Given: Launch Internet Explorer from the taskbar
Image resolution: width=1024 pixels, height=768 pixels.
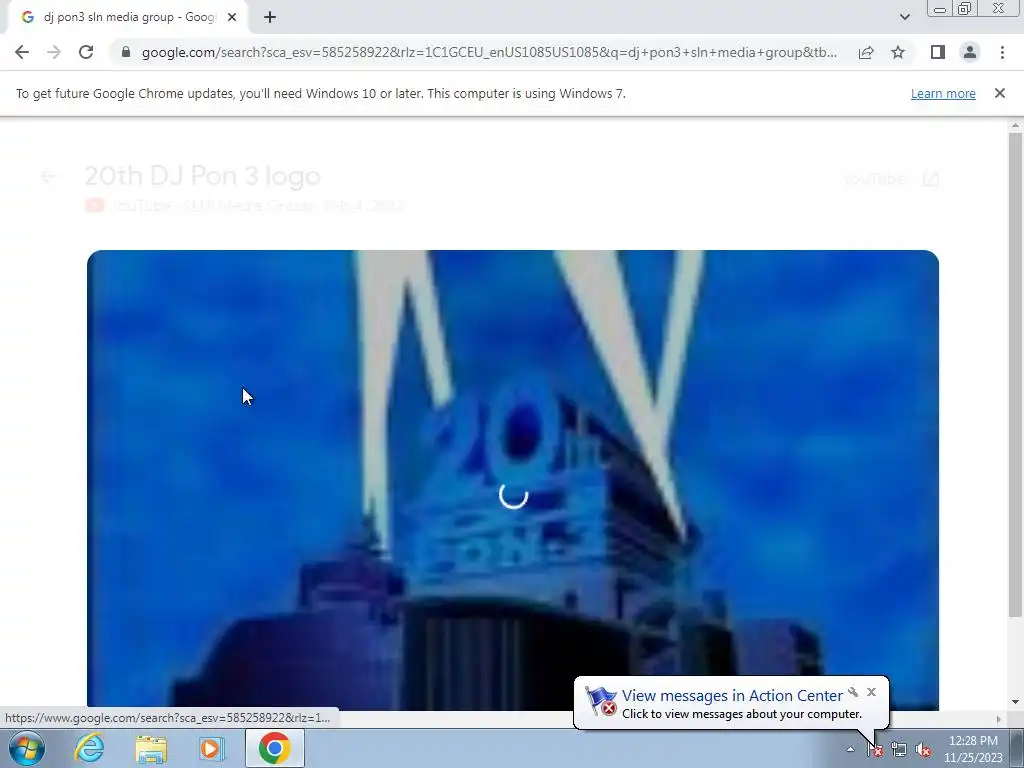Looking at the screenshot, I should point(89,748).
